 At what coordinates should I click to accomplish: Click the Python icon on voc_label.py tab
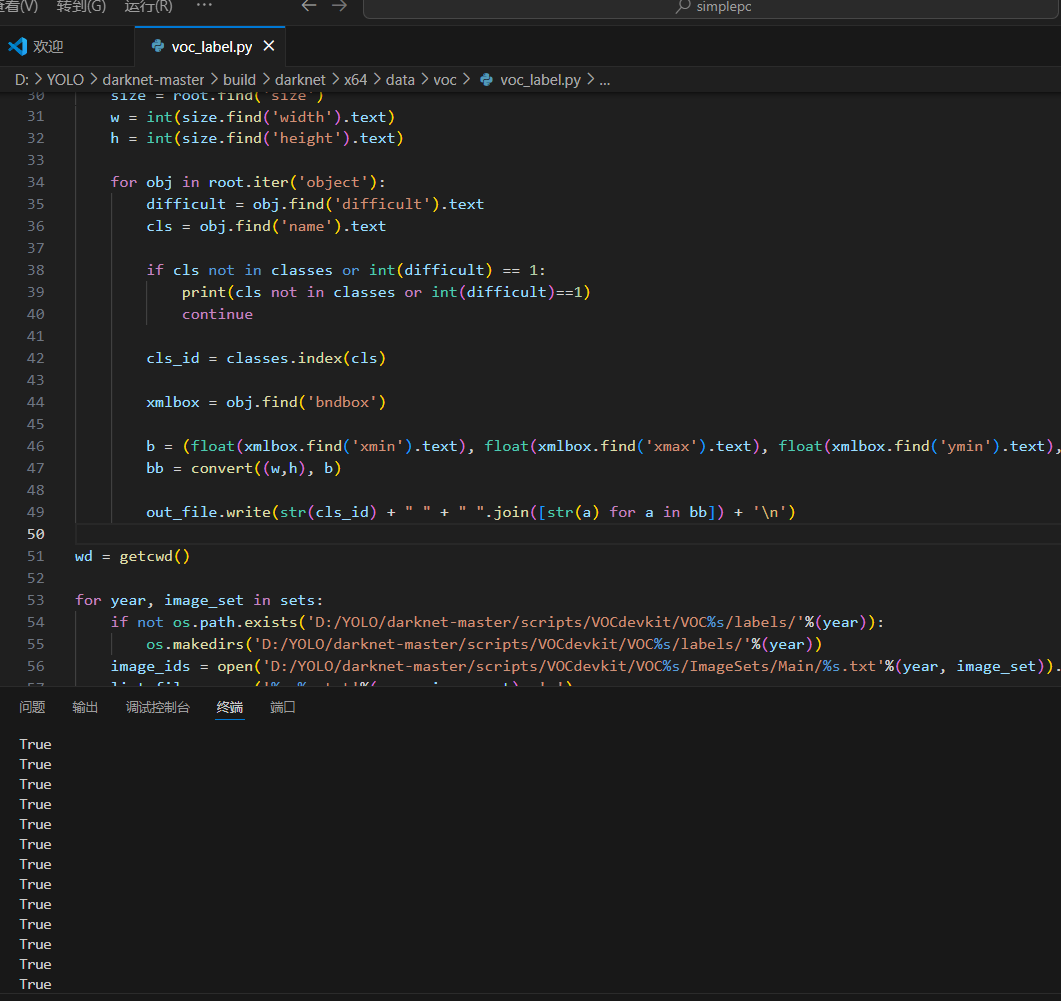point(158,46)
